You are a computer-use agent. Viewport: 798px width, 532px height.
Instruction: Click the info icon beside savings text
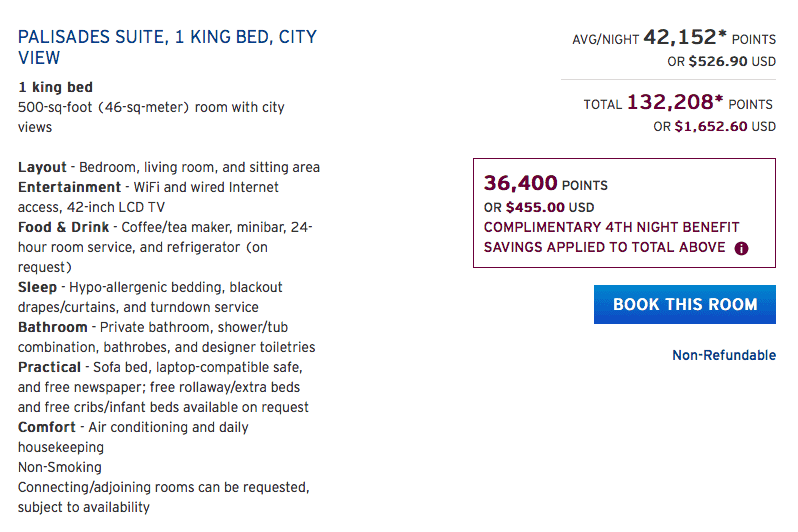[x=741, y=248]
